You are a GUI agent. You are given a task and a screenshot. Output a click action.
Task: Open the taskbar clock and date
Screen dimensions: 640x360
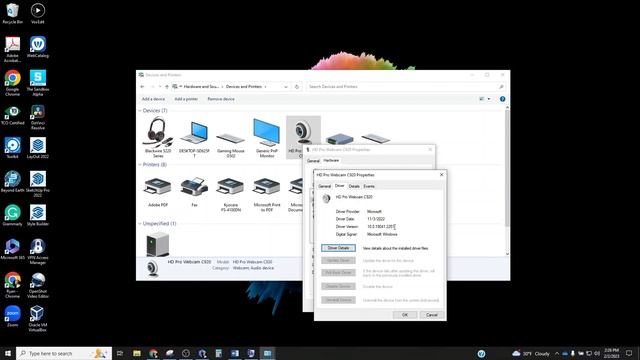point(611,353)
